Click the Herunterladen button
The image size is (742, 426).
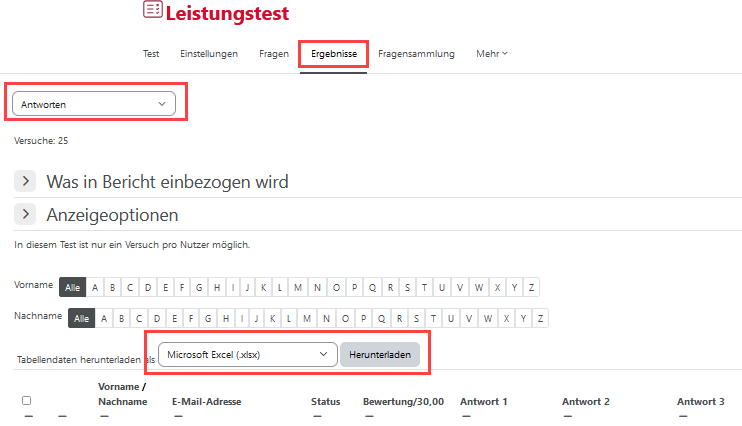(x=380, y=354)
